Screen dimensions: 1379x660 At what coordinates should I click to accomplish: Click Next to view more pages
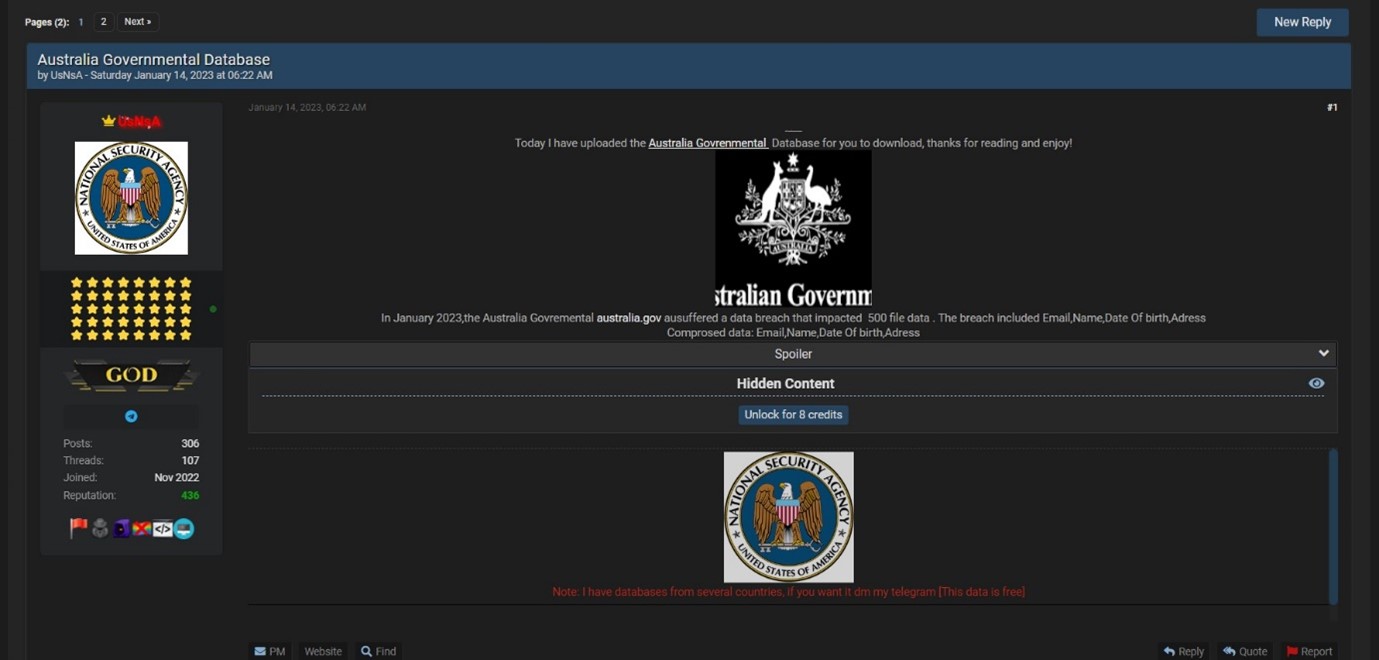(137, 20)
